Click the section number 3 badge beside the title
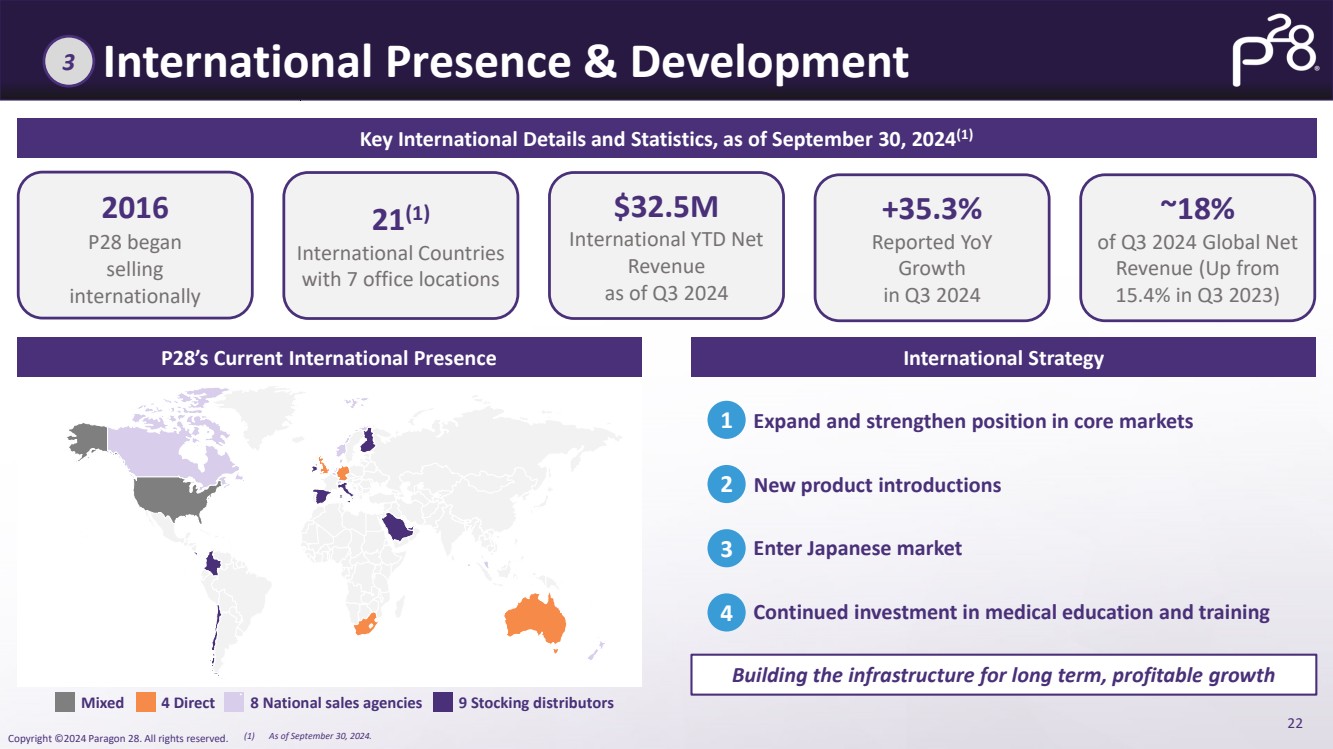Viewport: 1333px width, 749px height. pos(68,63)
